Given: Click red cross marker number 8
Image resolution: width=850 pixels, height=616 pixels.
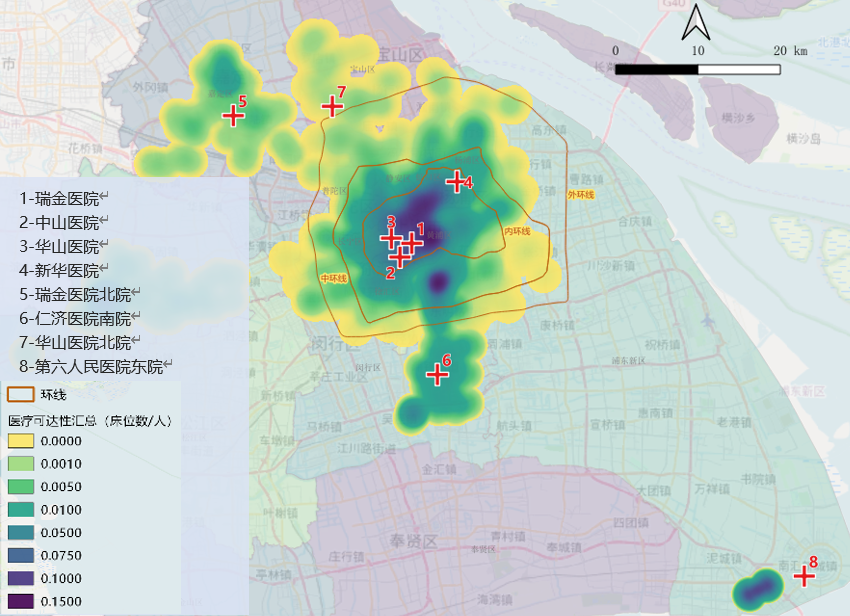Looking at the screenshot, I should point(804,576).
